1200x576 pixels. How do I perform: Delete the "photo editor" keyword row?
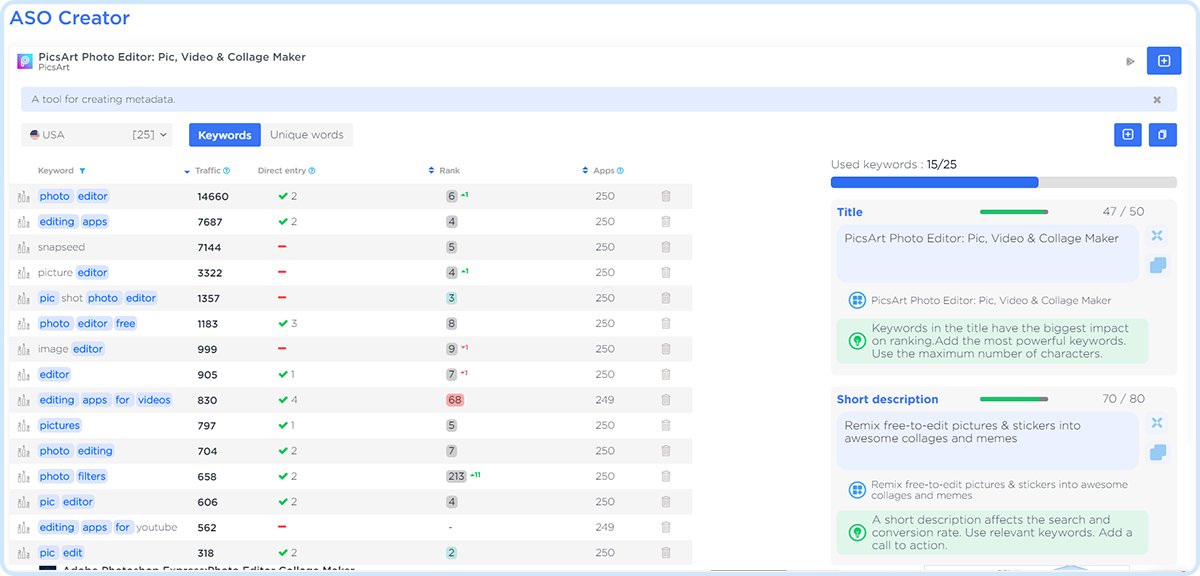point(666,196)
